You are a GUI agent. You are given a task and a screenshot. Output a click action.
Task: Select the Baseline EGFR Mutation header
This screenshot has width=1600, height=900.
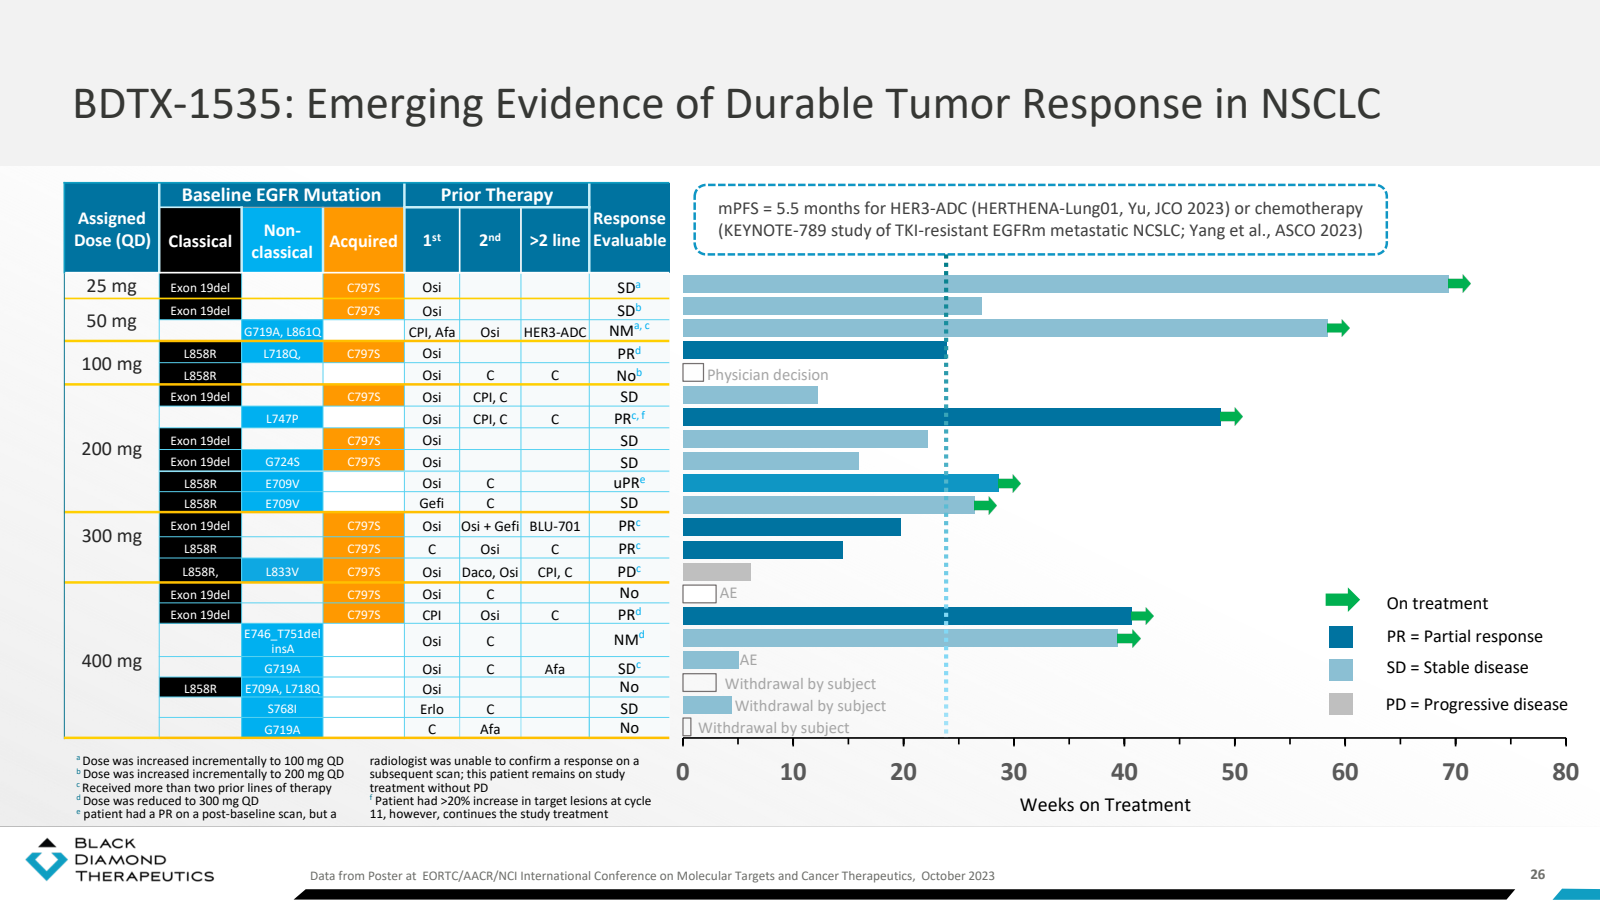pos(281,195)
